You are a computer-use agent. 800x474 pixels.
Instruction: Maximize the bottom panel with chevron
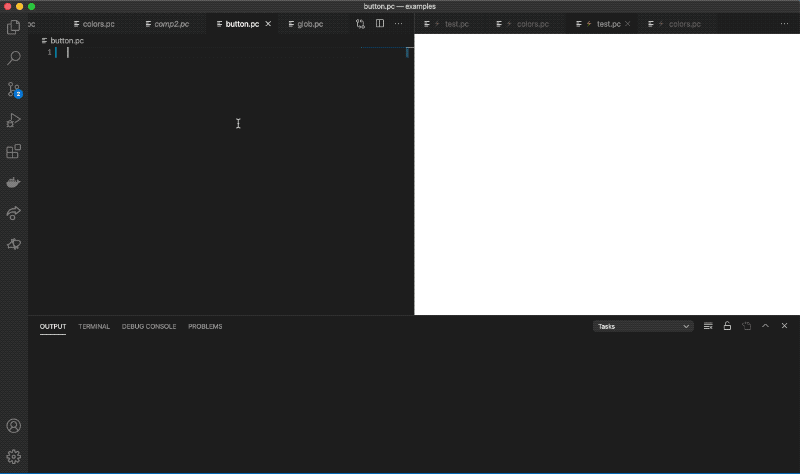pyautogui.click(x=765, y=326)
